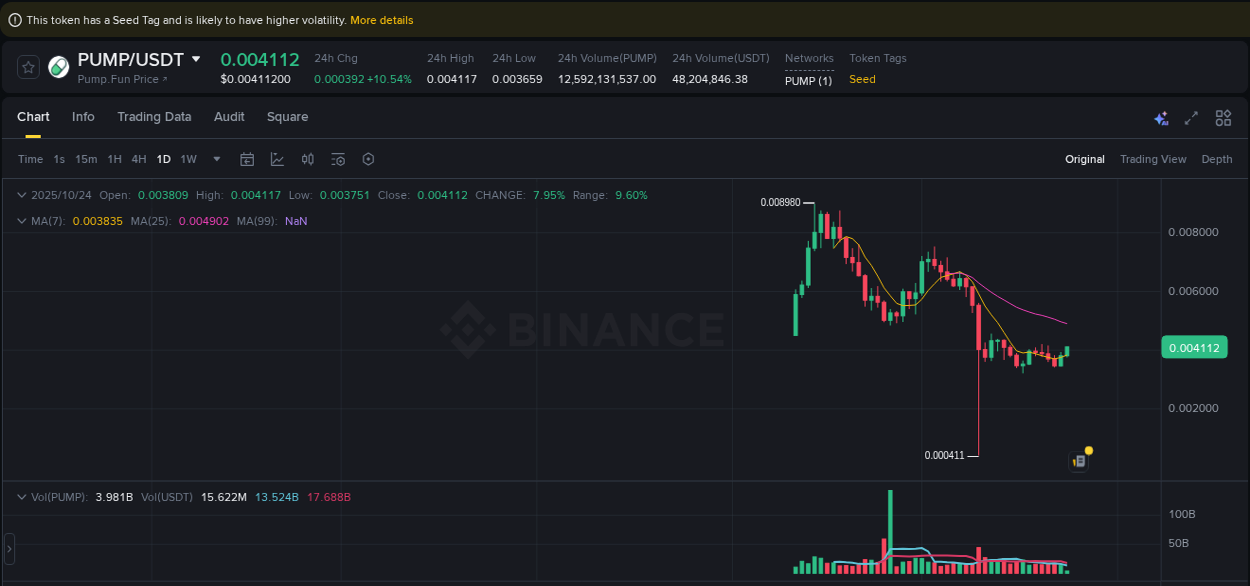Collapse the MA indicator row chevron
This screenshot has width=1250, height=586.
[22, 221]
